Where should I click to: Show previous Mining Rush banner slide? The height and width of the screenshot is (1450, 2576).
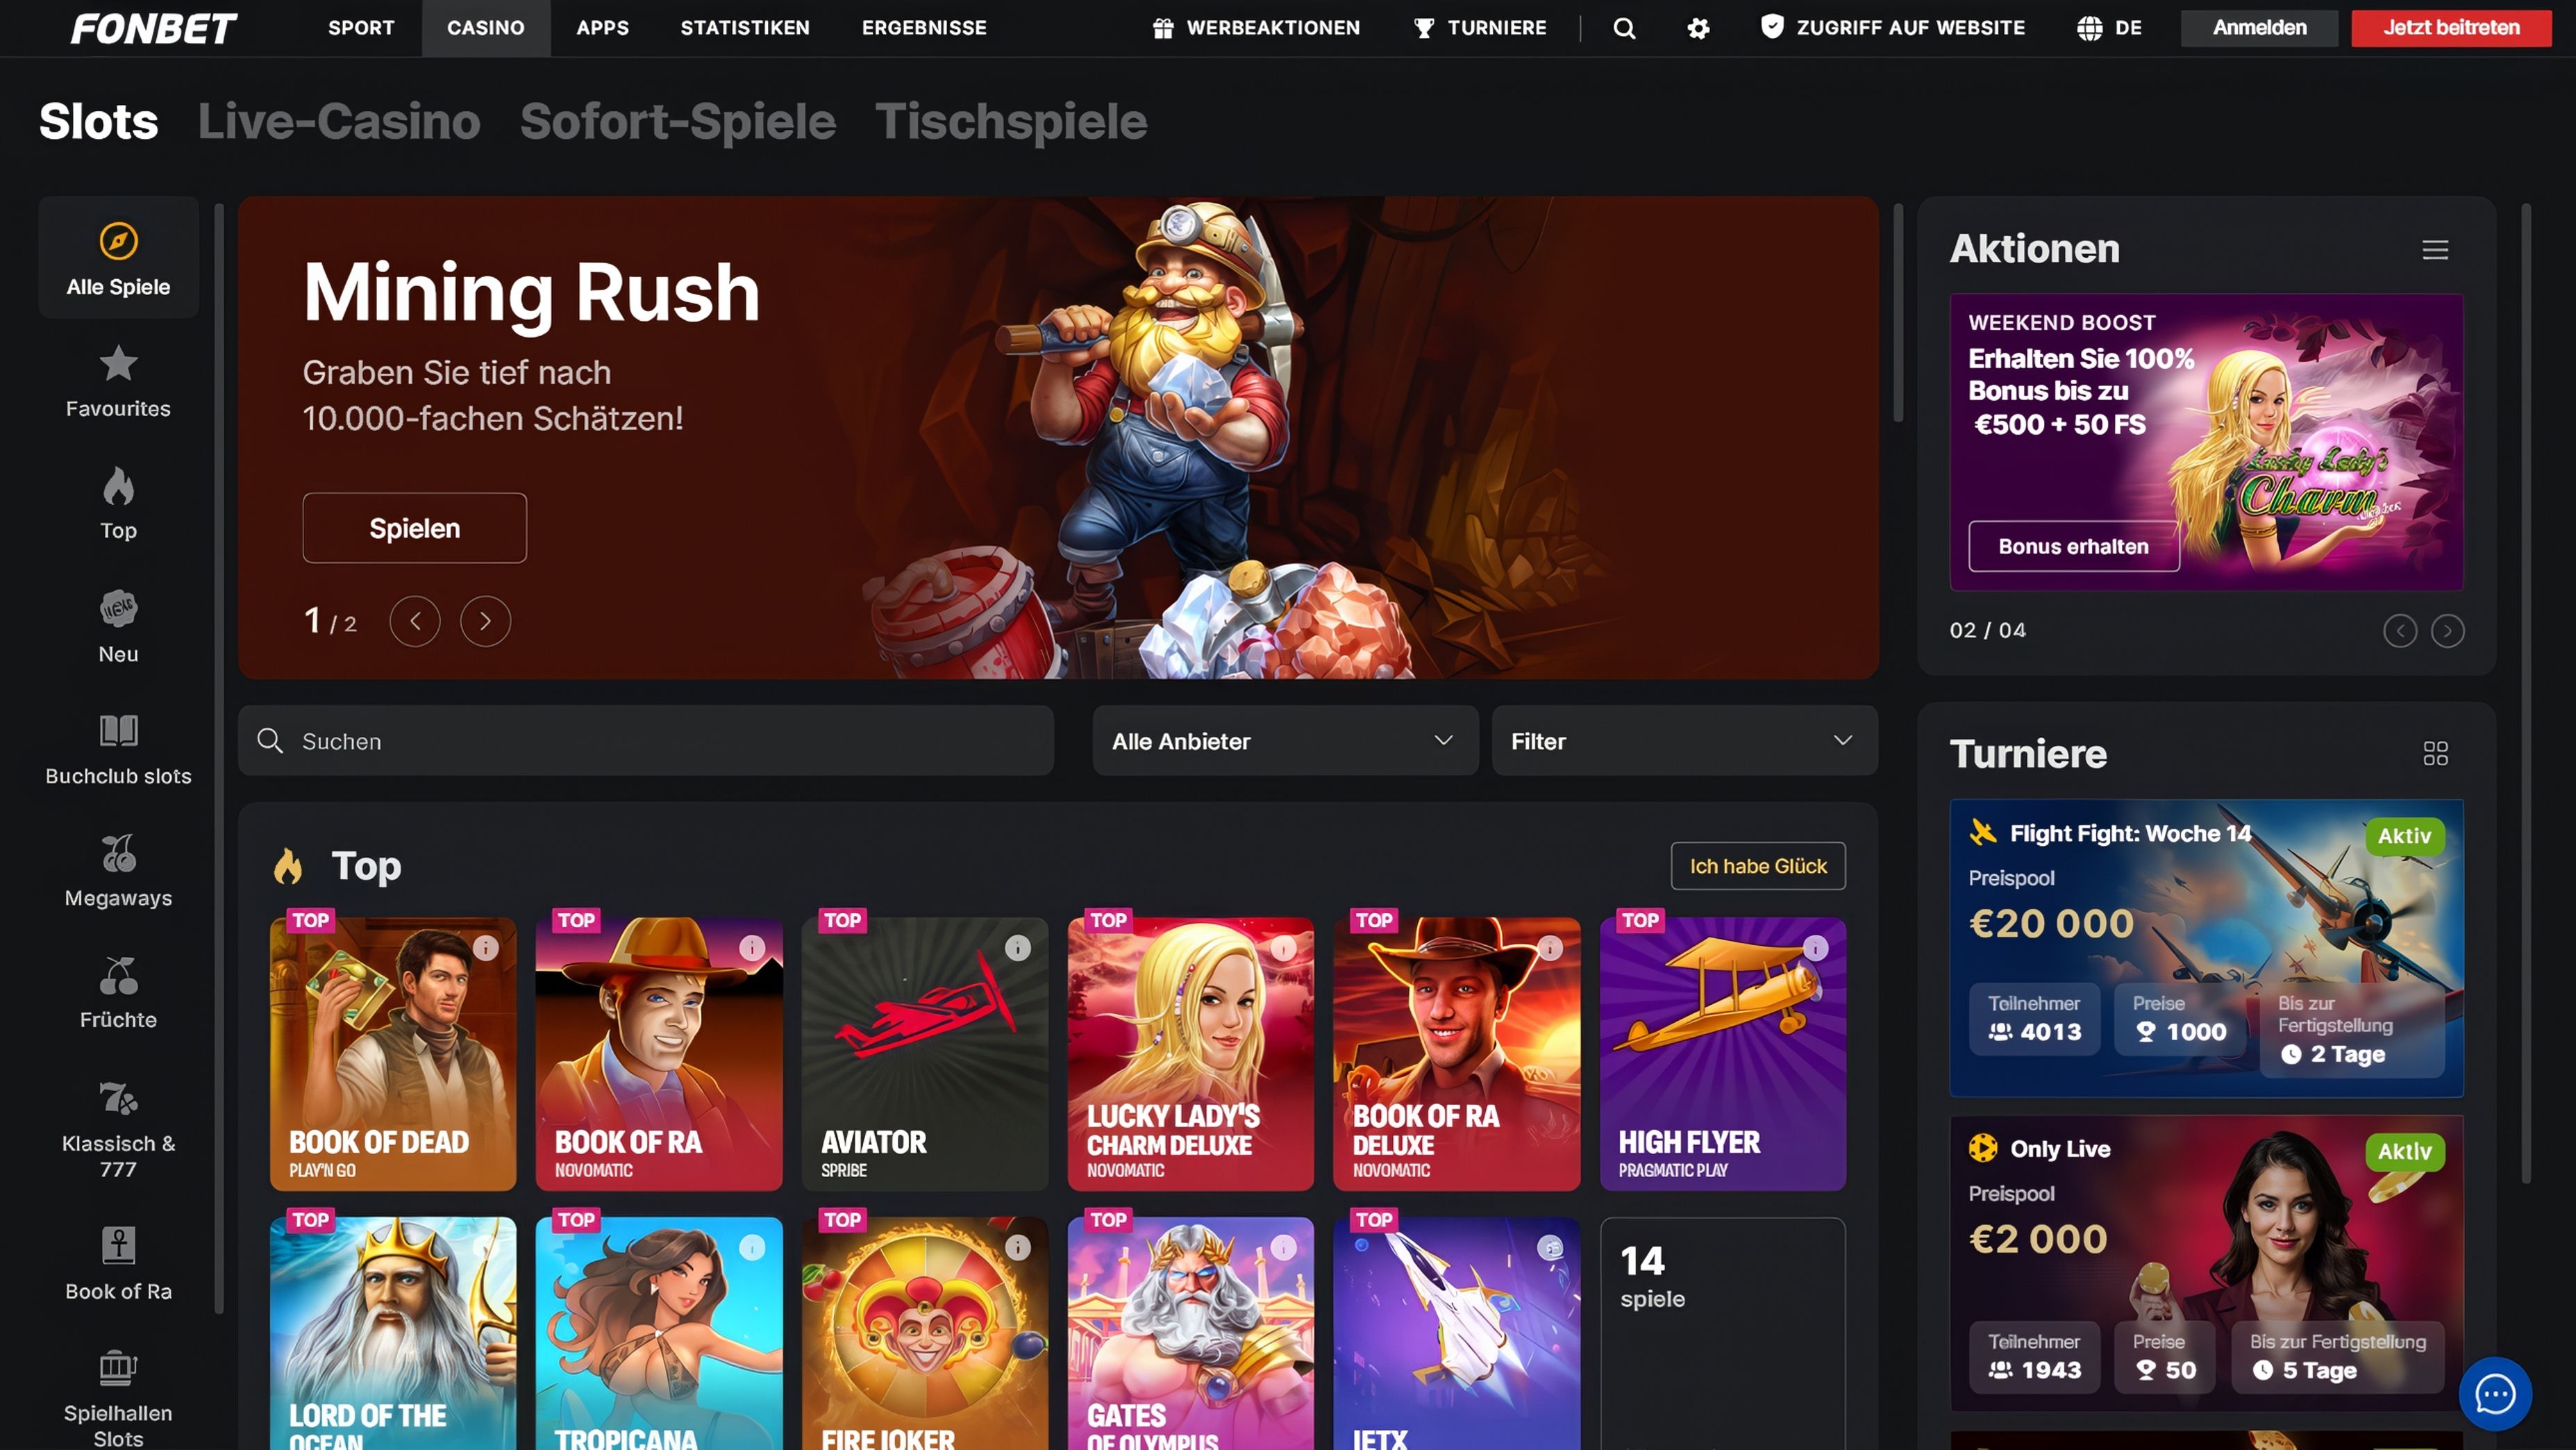(415, 621)
